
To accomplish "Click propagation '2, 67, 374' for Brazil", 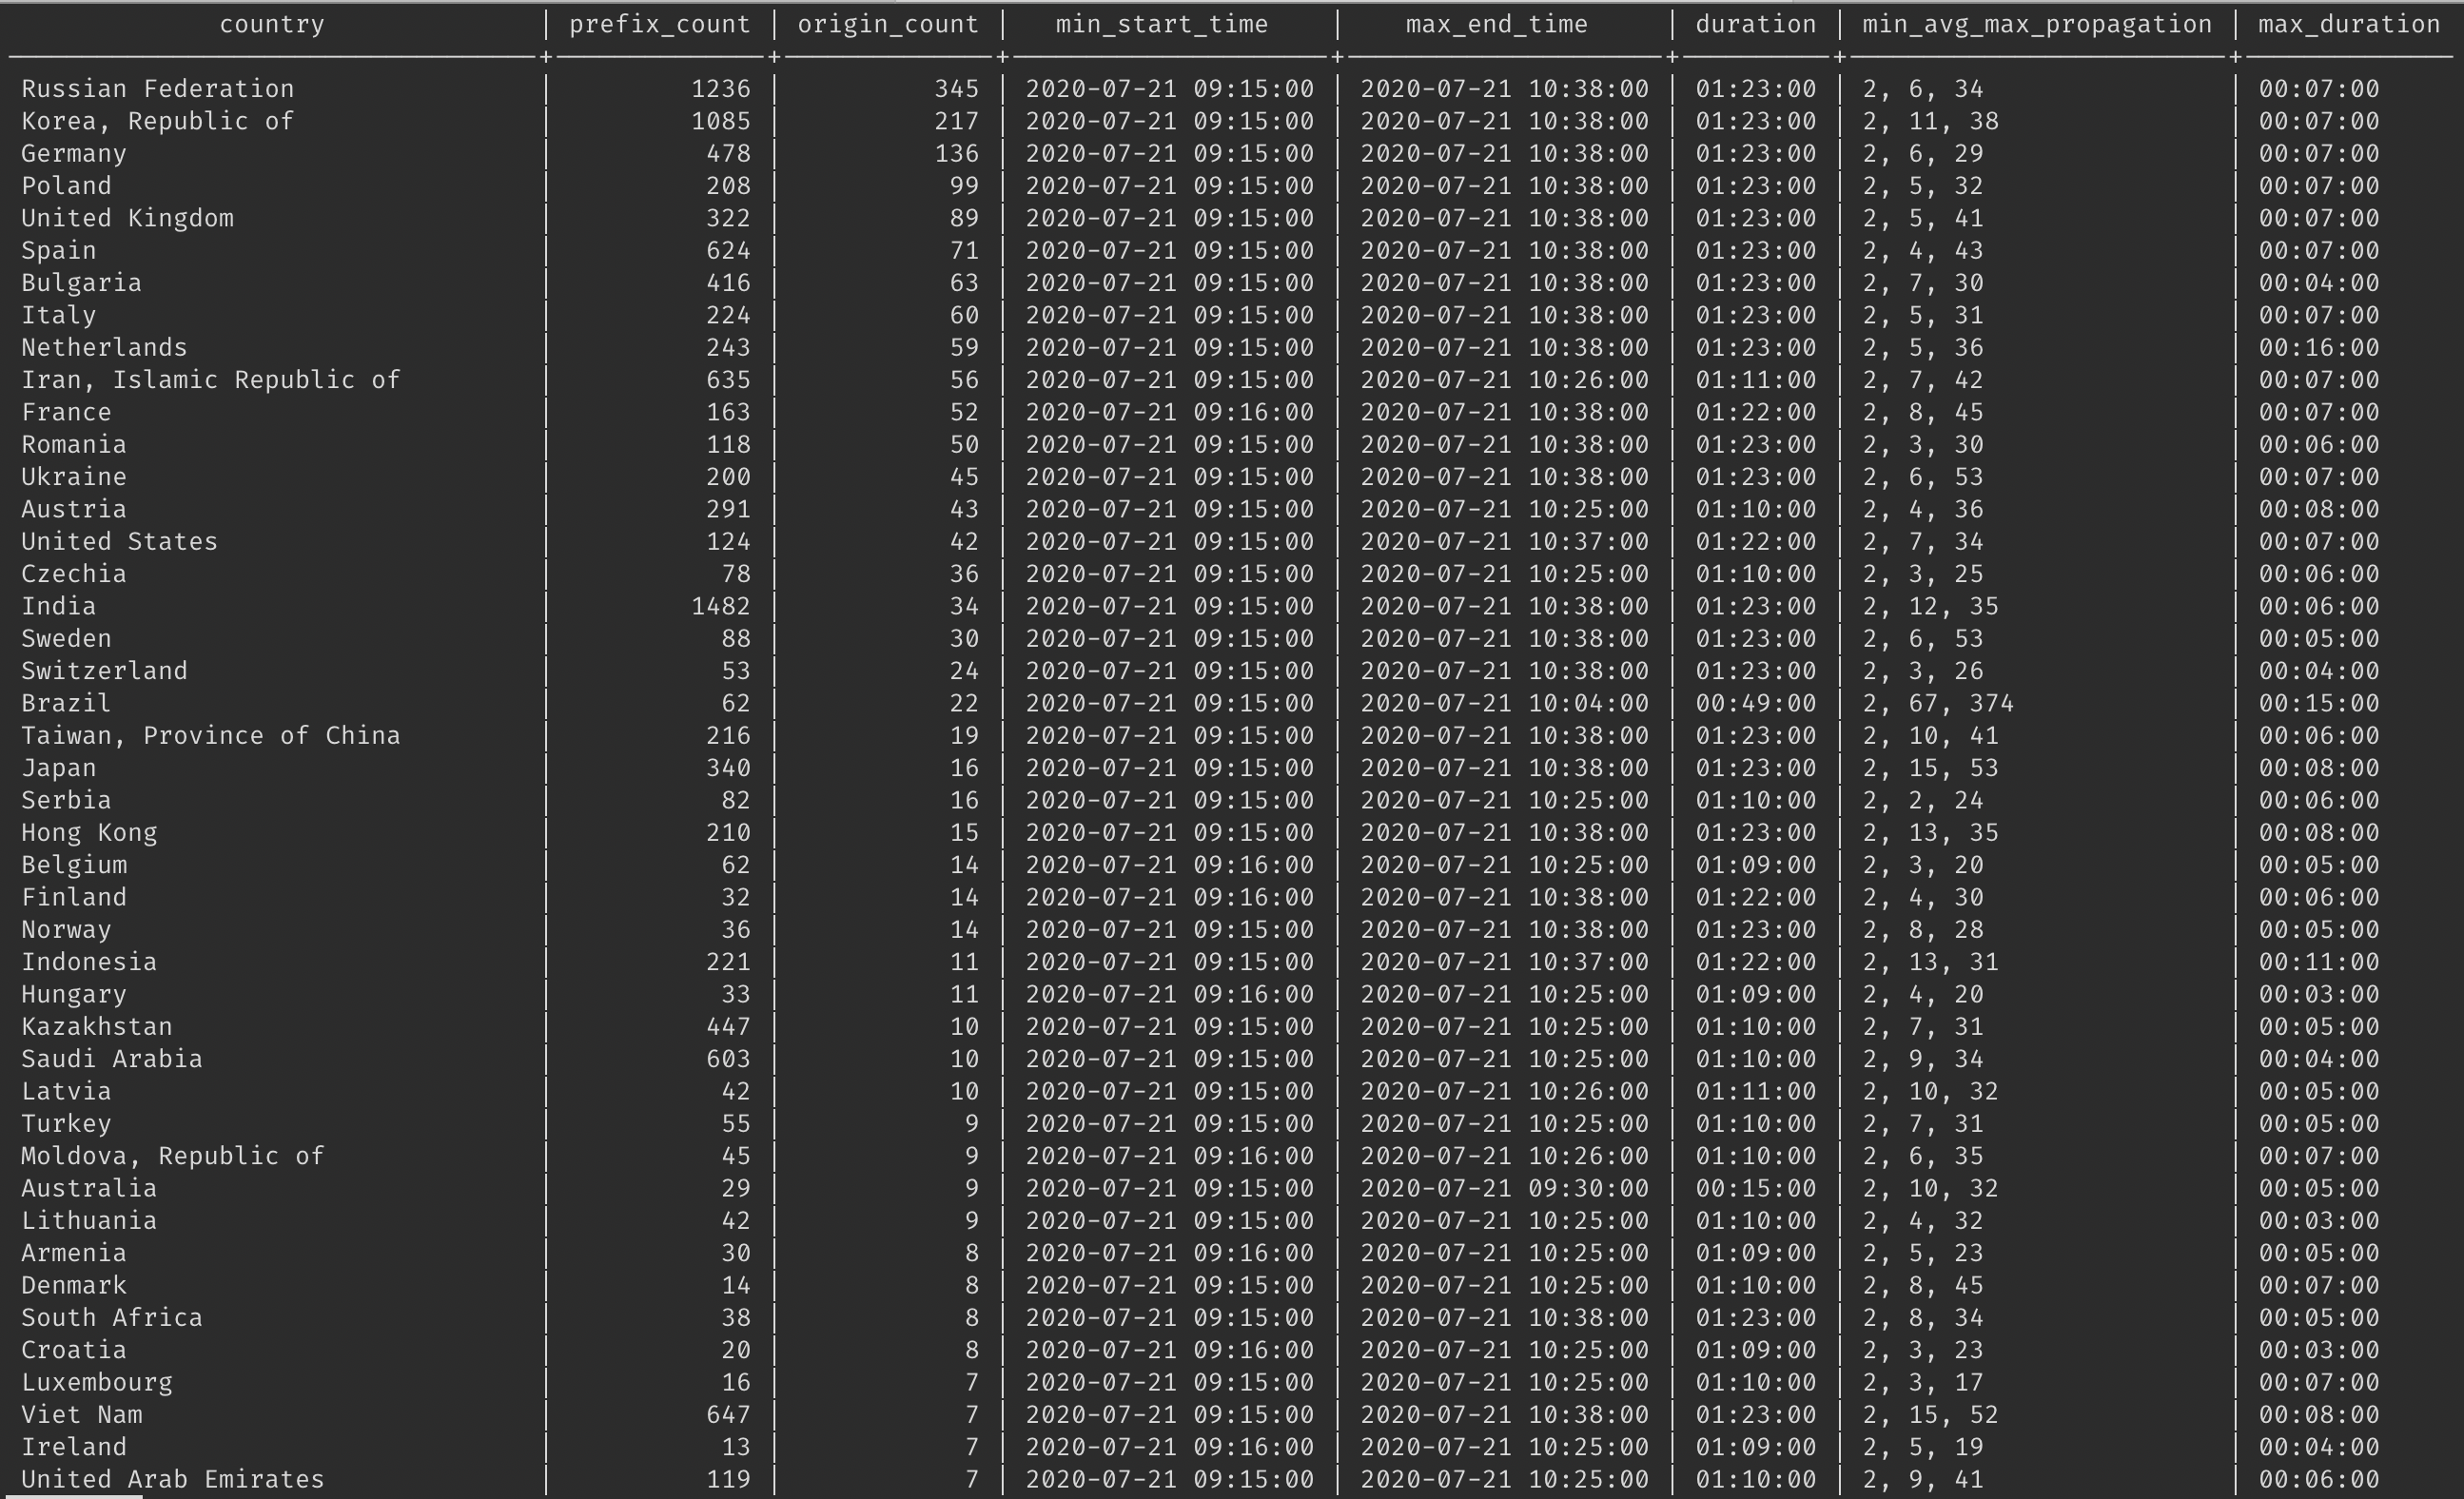I will coord(1938,703).
